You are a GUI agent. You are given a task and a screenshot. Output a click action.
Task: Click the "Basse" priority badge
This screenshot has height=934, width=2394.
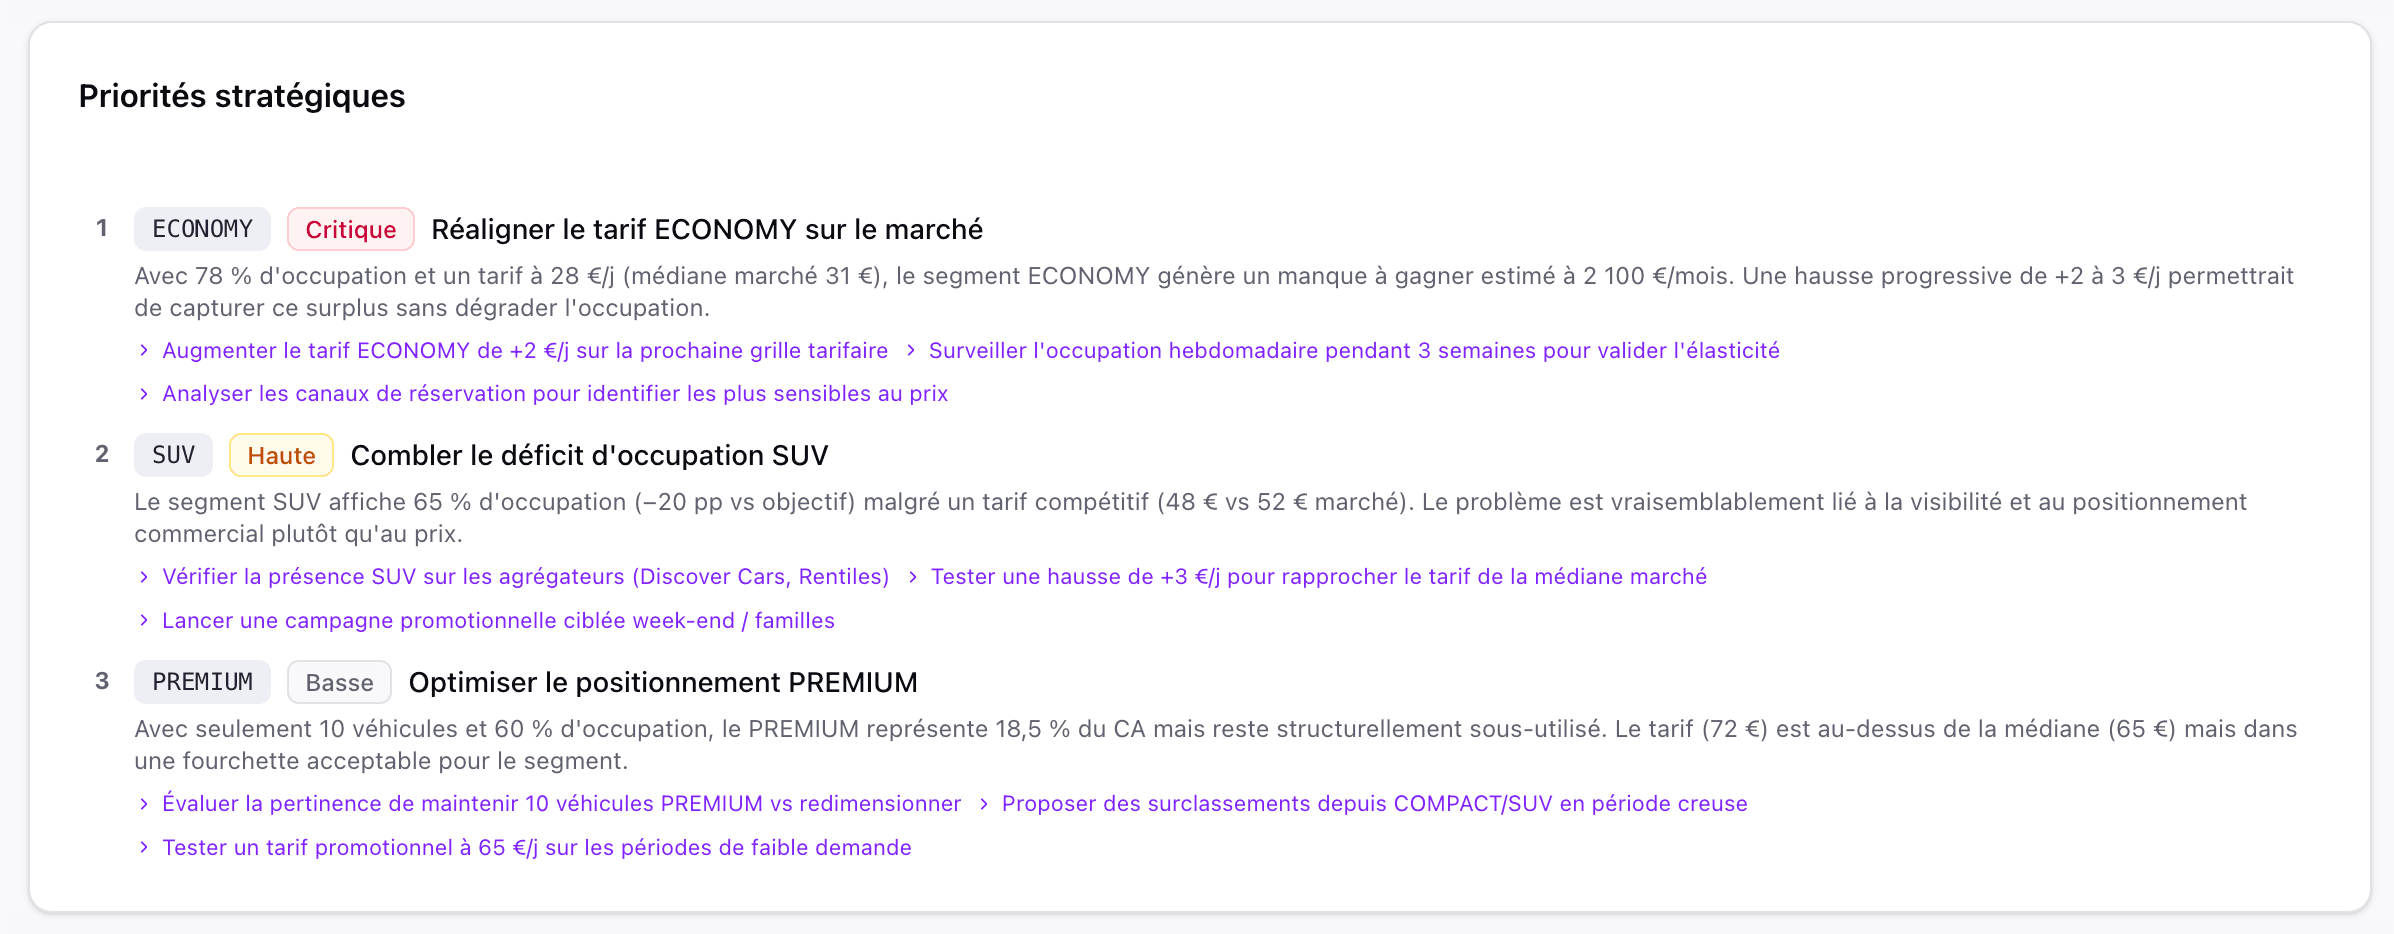339,683
